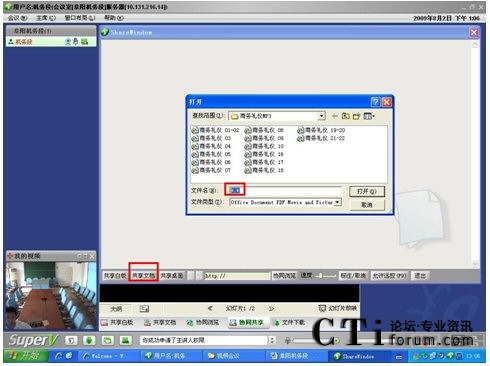Click the 文件名 filename input field
Screen dimensions: 490x366
[x=285, y=190]
